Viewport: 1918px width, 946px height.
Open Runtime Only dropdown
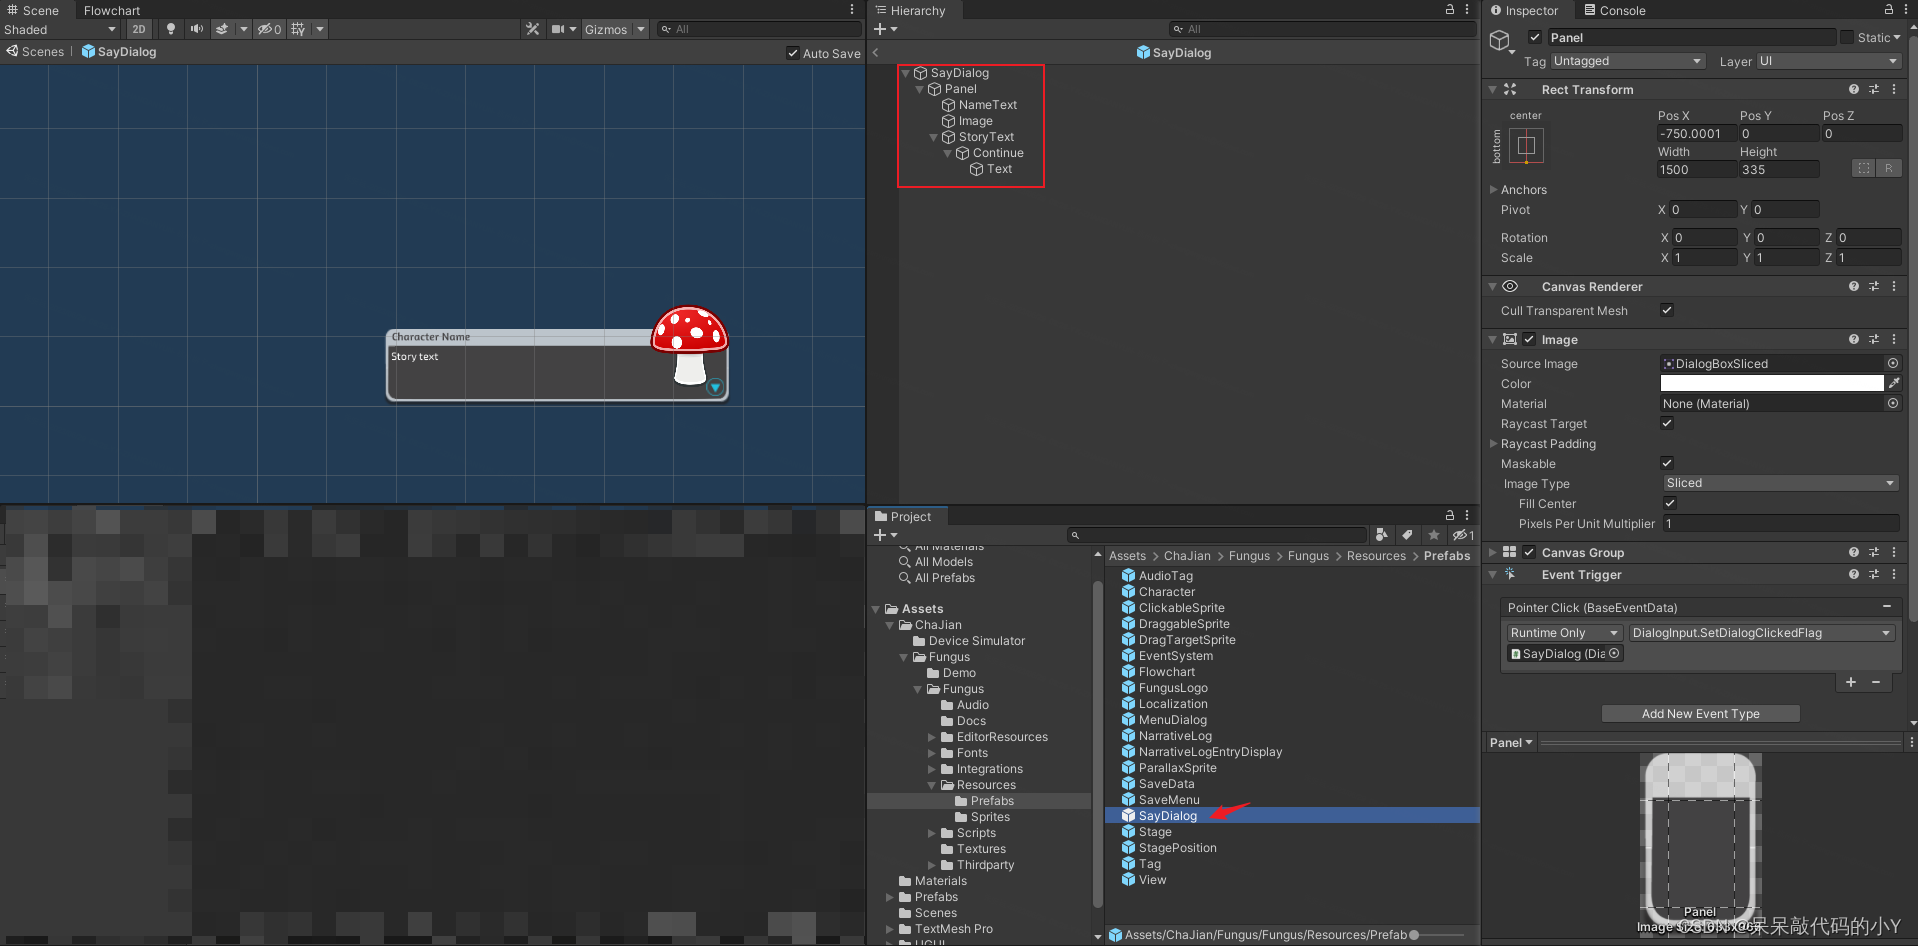1564,633
